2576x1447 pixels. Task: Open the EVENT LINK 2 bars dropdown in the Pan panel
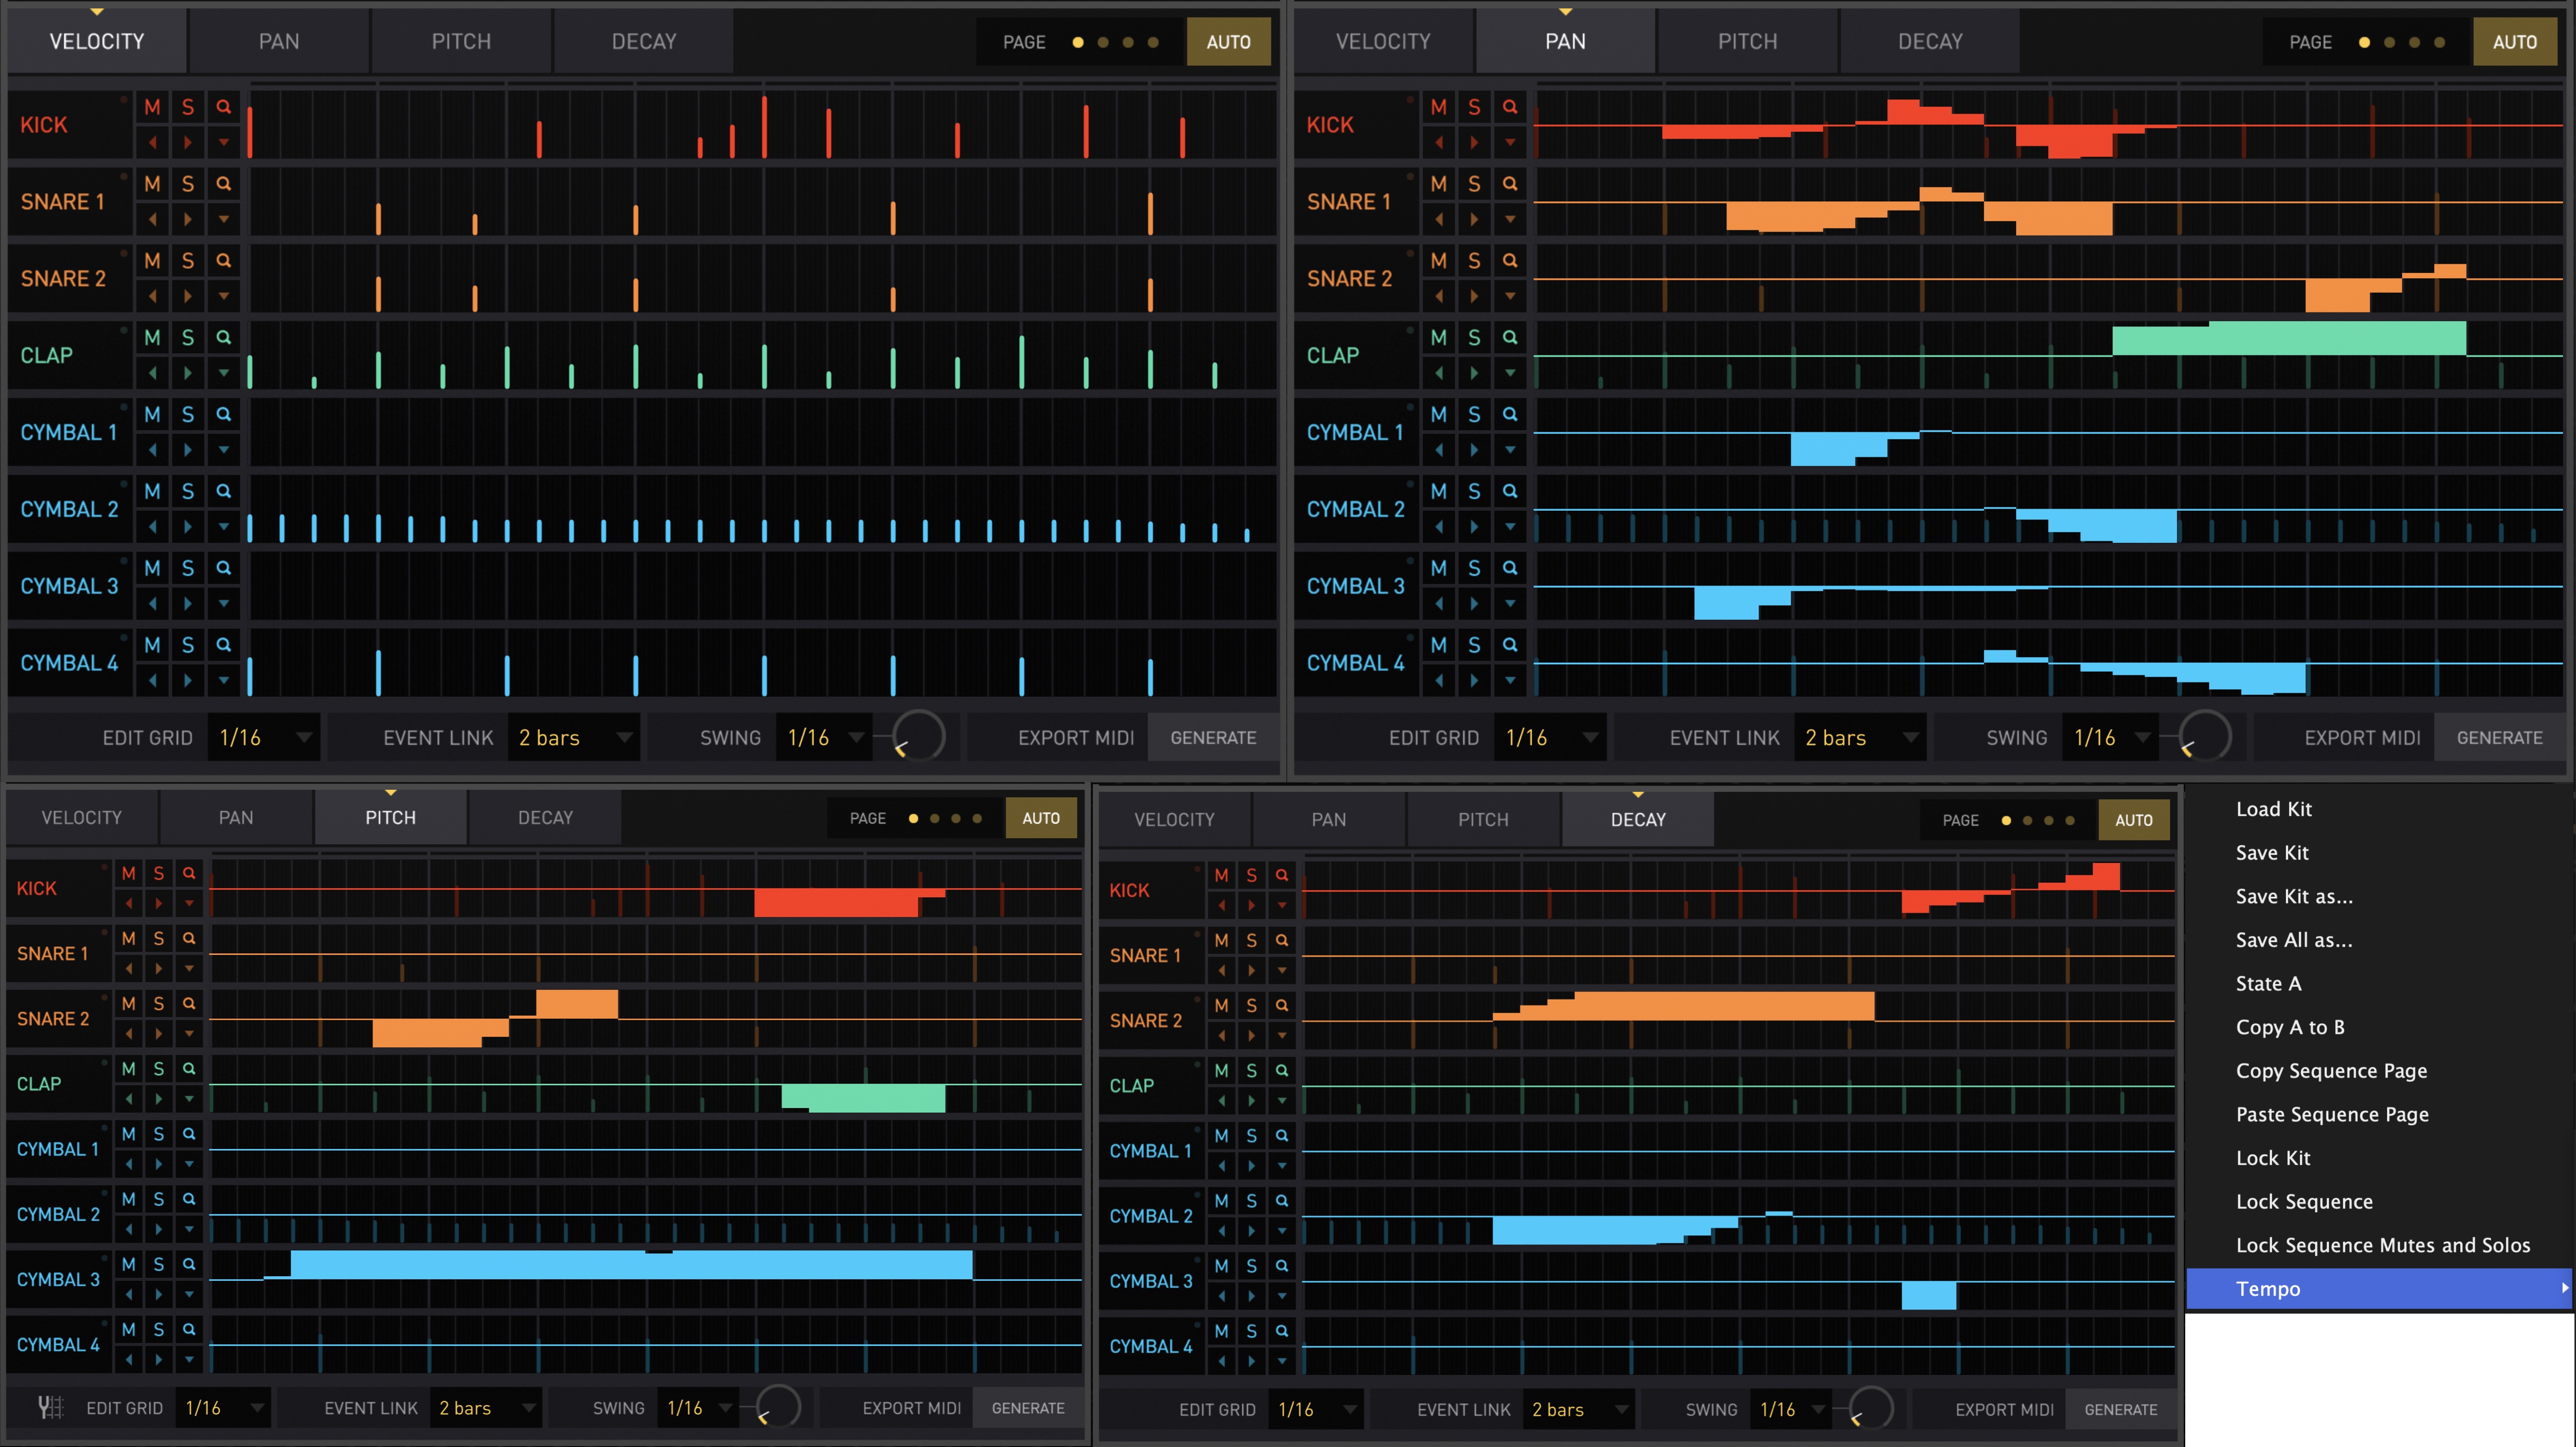(1860, 738)
